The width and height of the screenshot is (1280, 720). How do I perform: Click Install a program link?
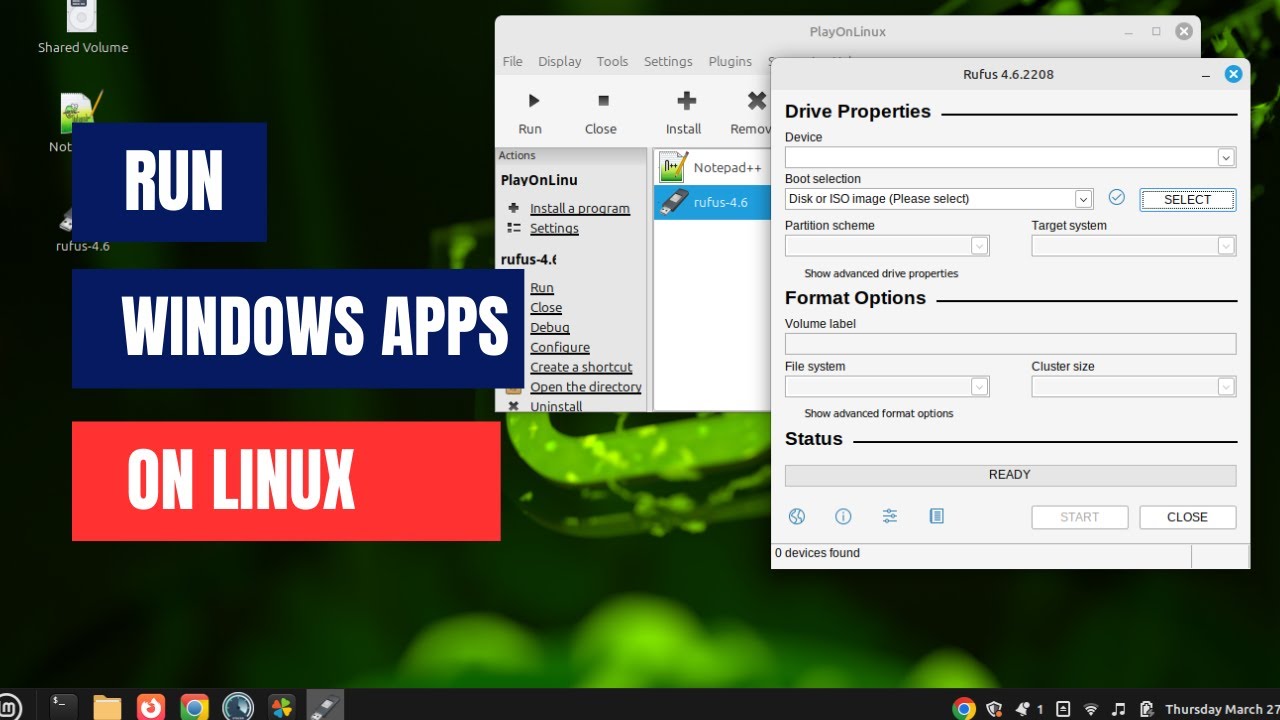click(x=580, y=208)
